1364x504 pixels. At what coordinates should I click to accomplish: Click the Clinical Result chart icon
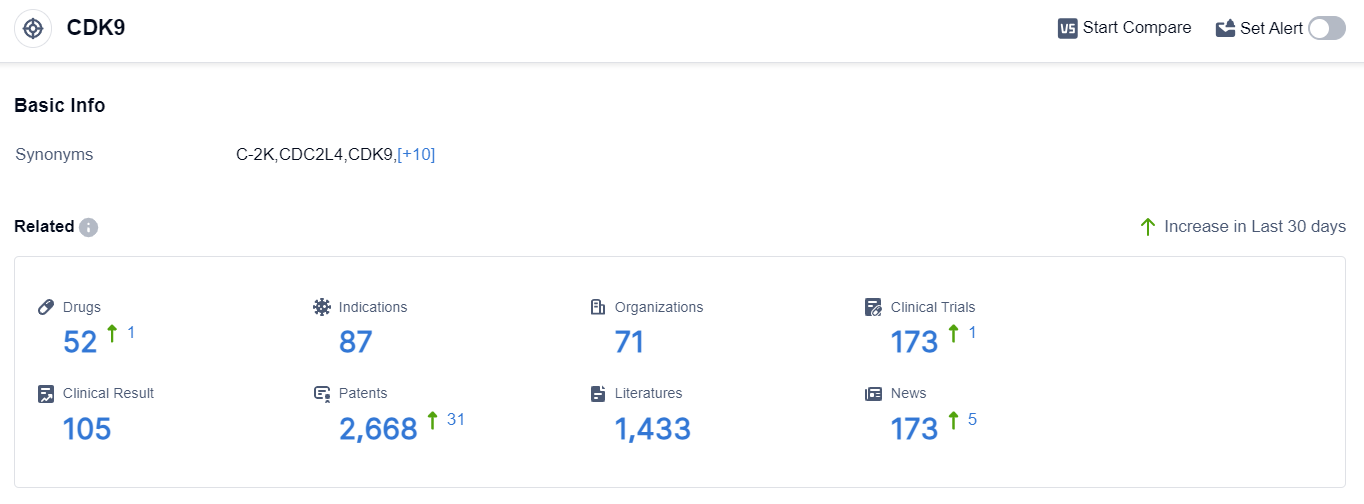(46, 393)
